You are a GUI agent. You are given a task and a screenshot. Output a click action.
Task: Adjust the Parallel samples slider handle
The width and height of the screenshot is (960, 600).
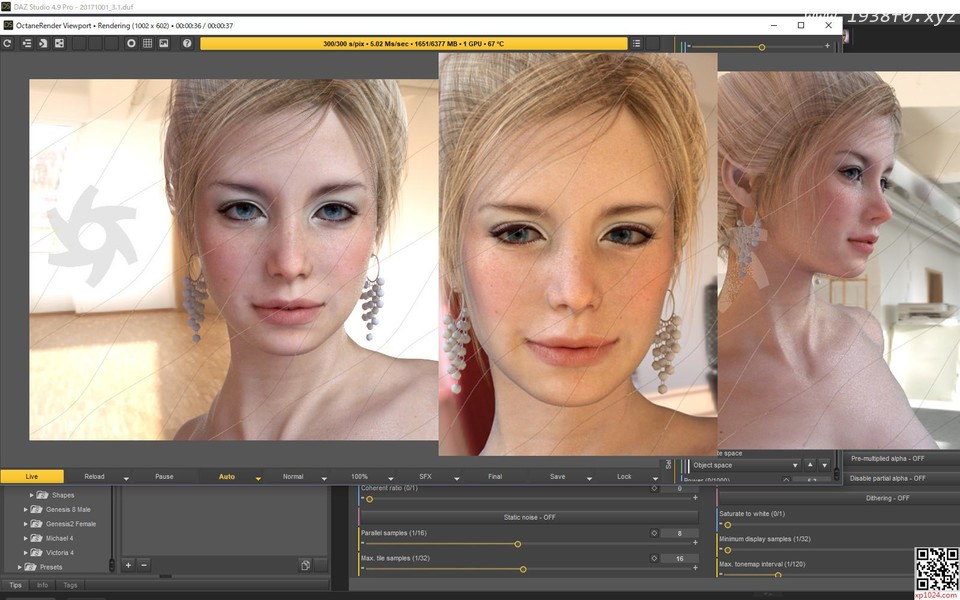click(x=517, y=544)
